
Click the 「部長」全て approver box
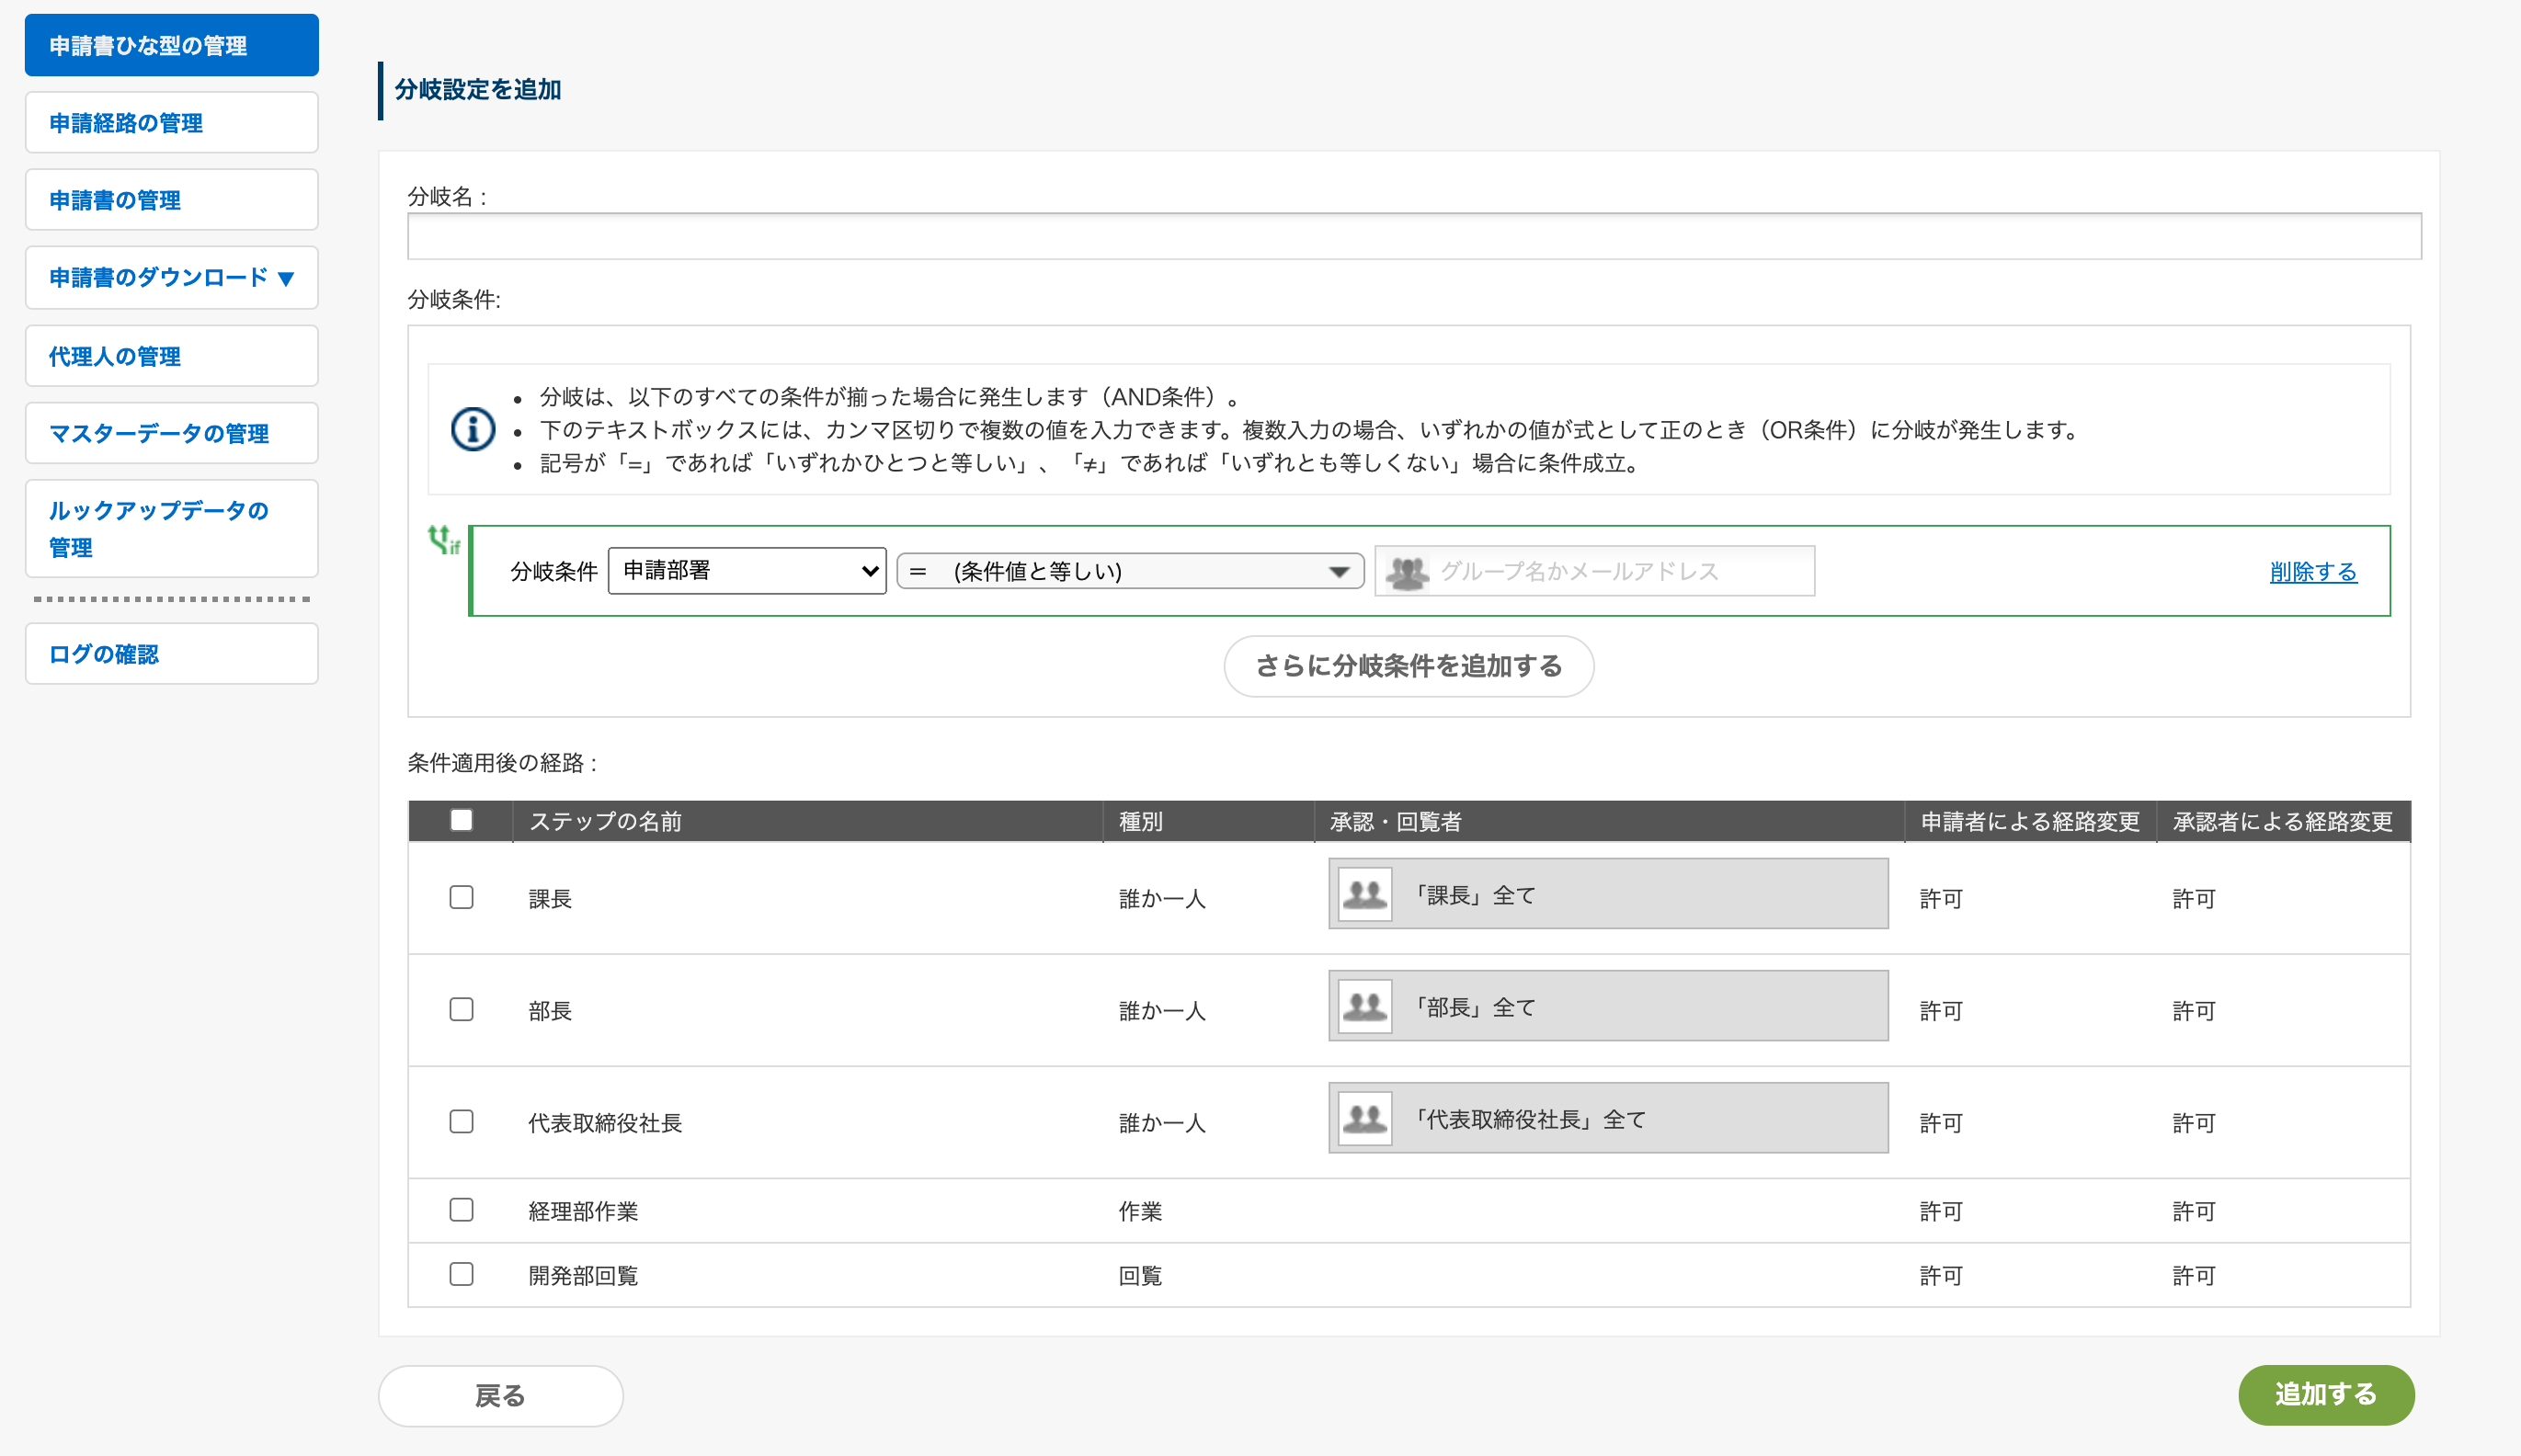point(1608,1006)
